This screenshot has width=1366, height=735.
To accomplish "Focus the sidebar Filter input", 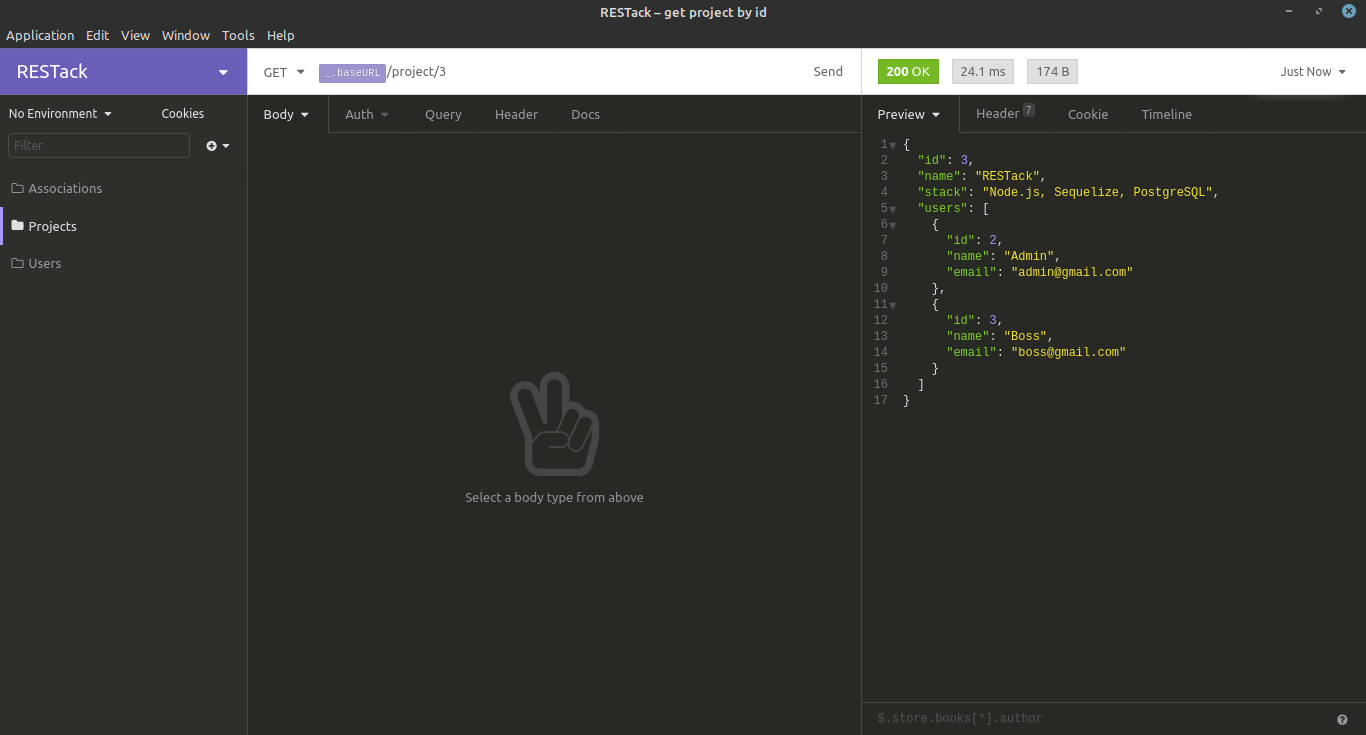I will point(99,145).
